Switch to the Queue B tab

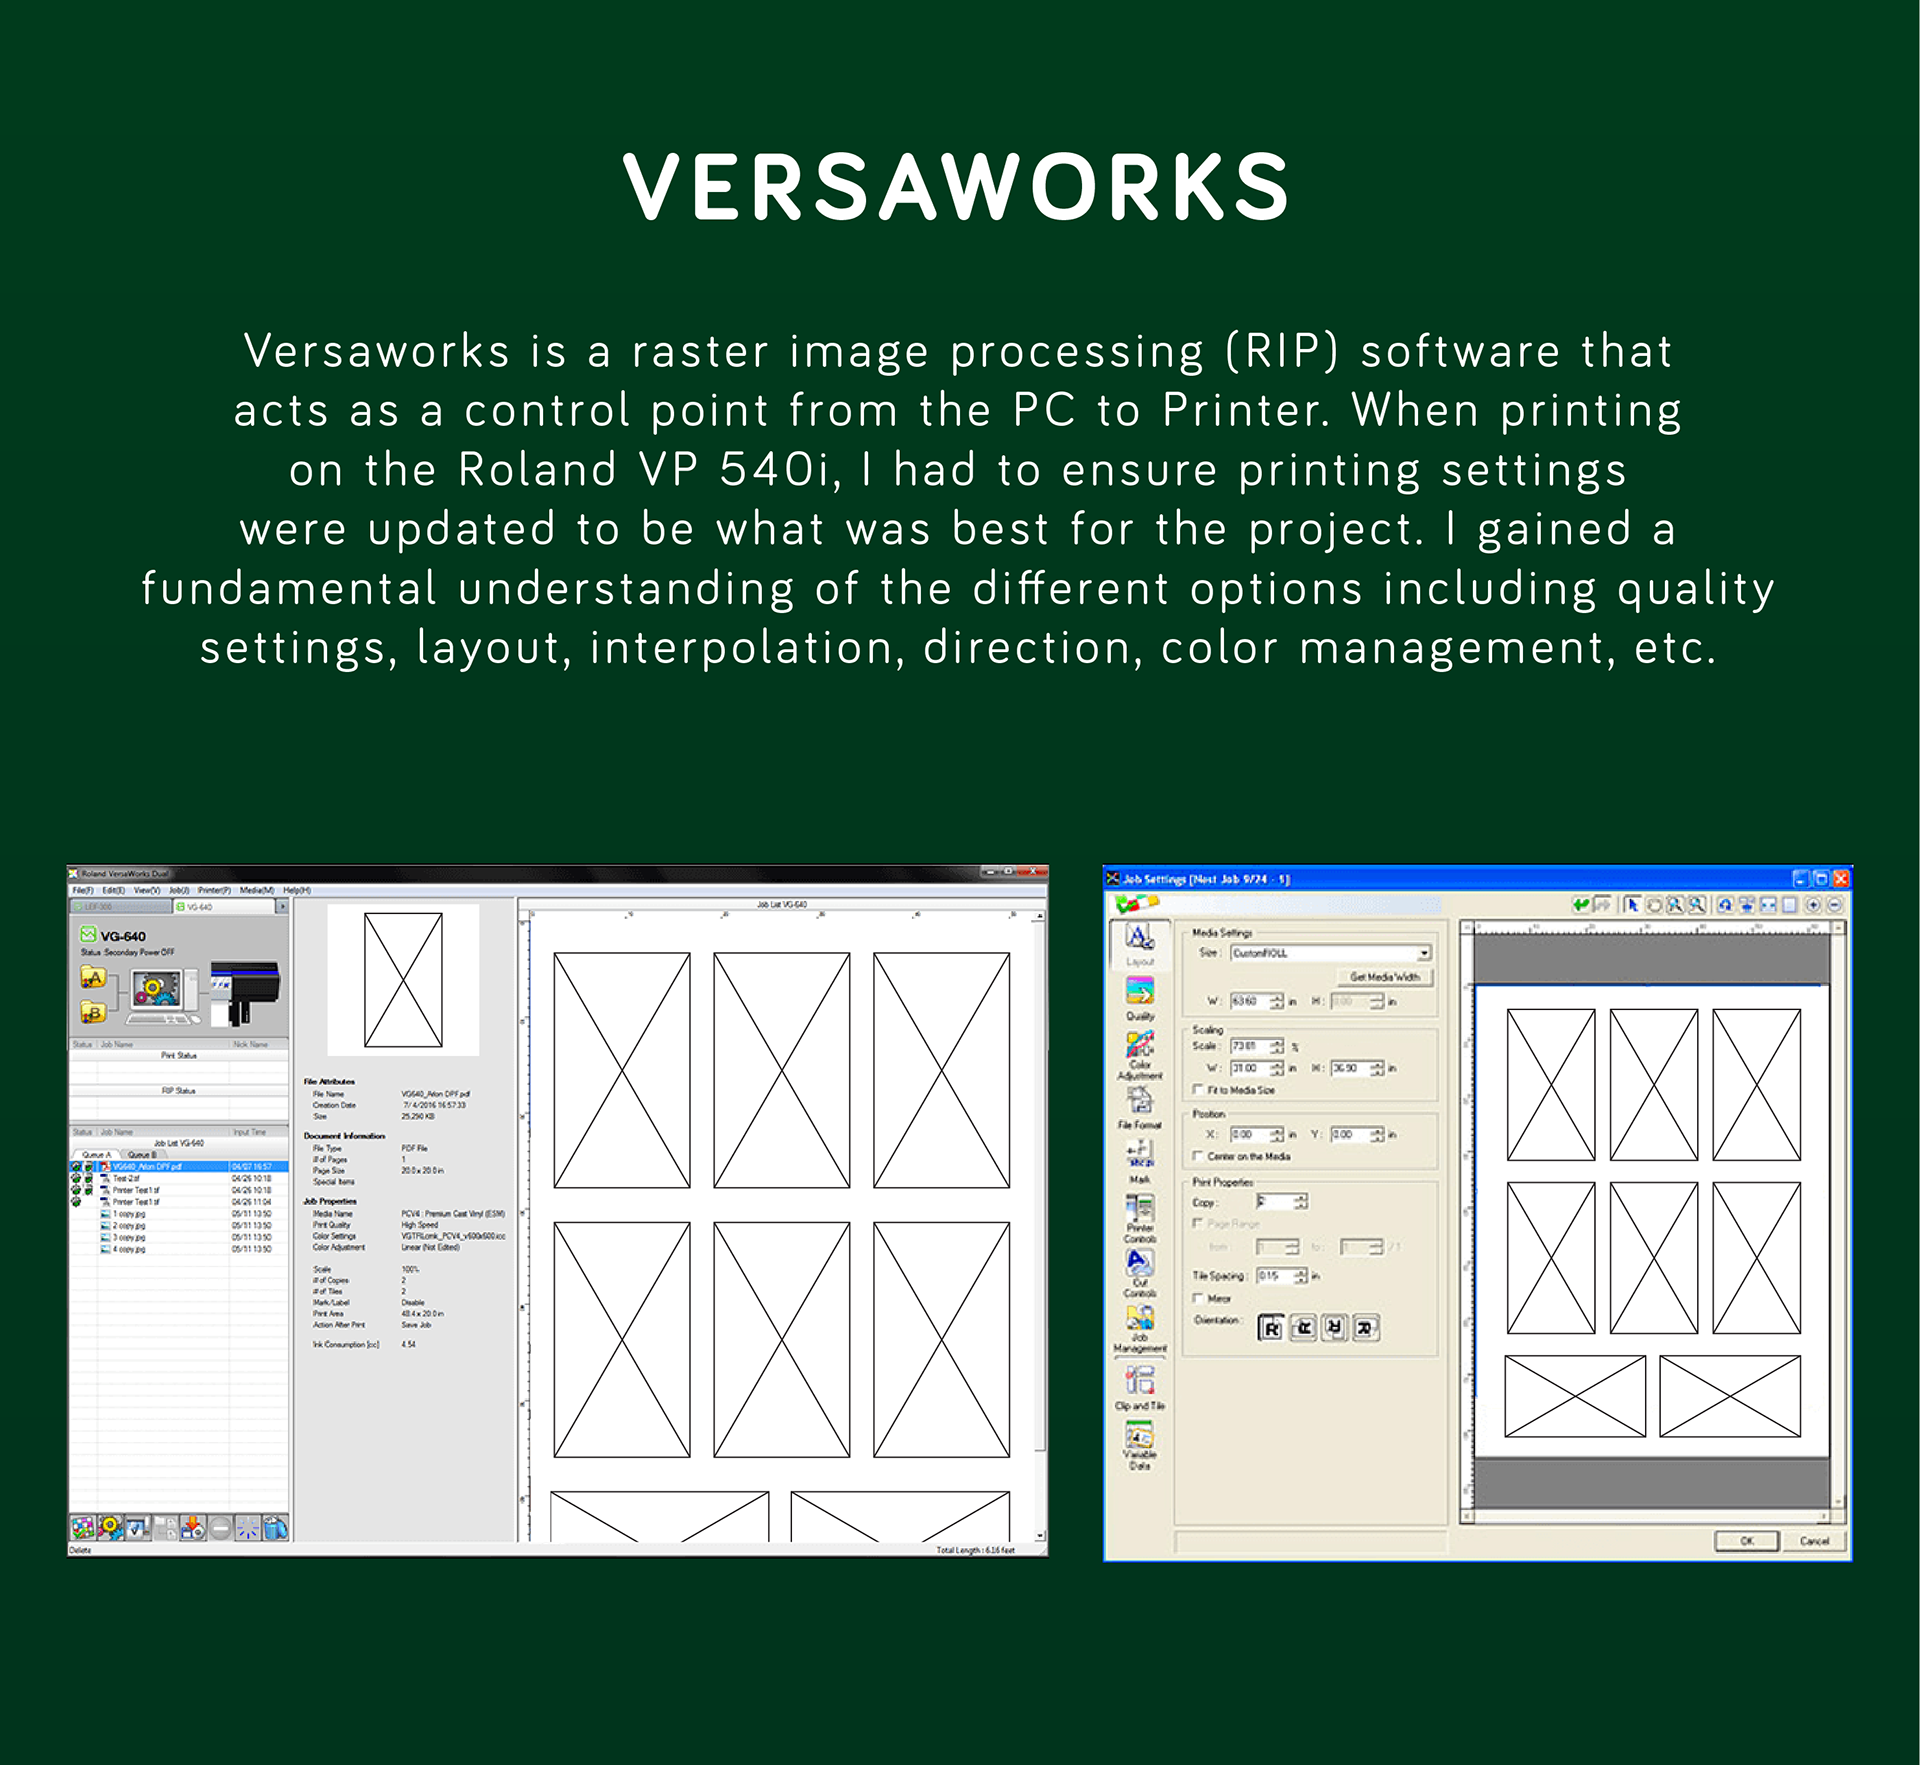142,1155
